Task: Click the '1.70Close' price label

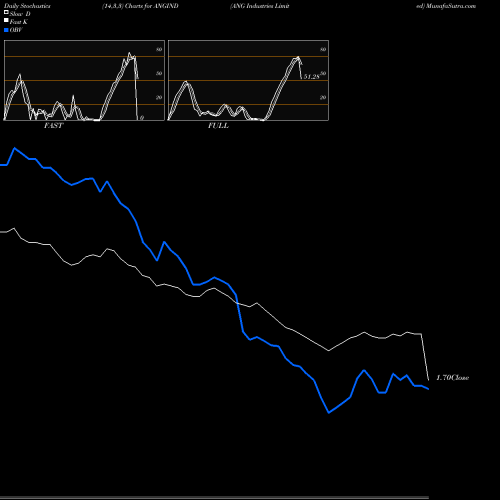Action: (x=453, y=377)
